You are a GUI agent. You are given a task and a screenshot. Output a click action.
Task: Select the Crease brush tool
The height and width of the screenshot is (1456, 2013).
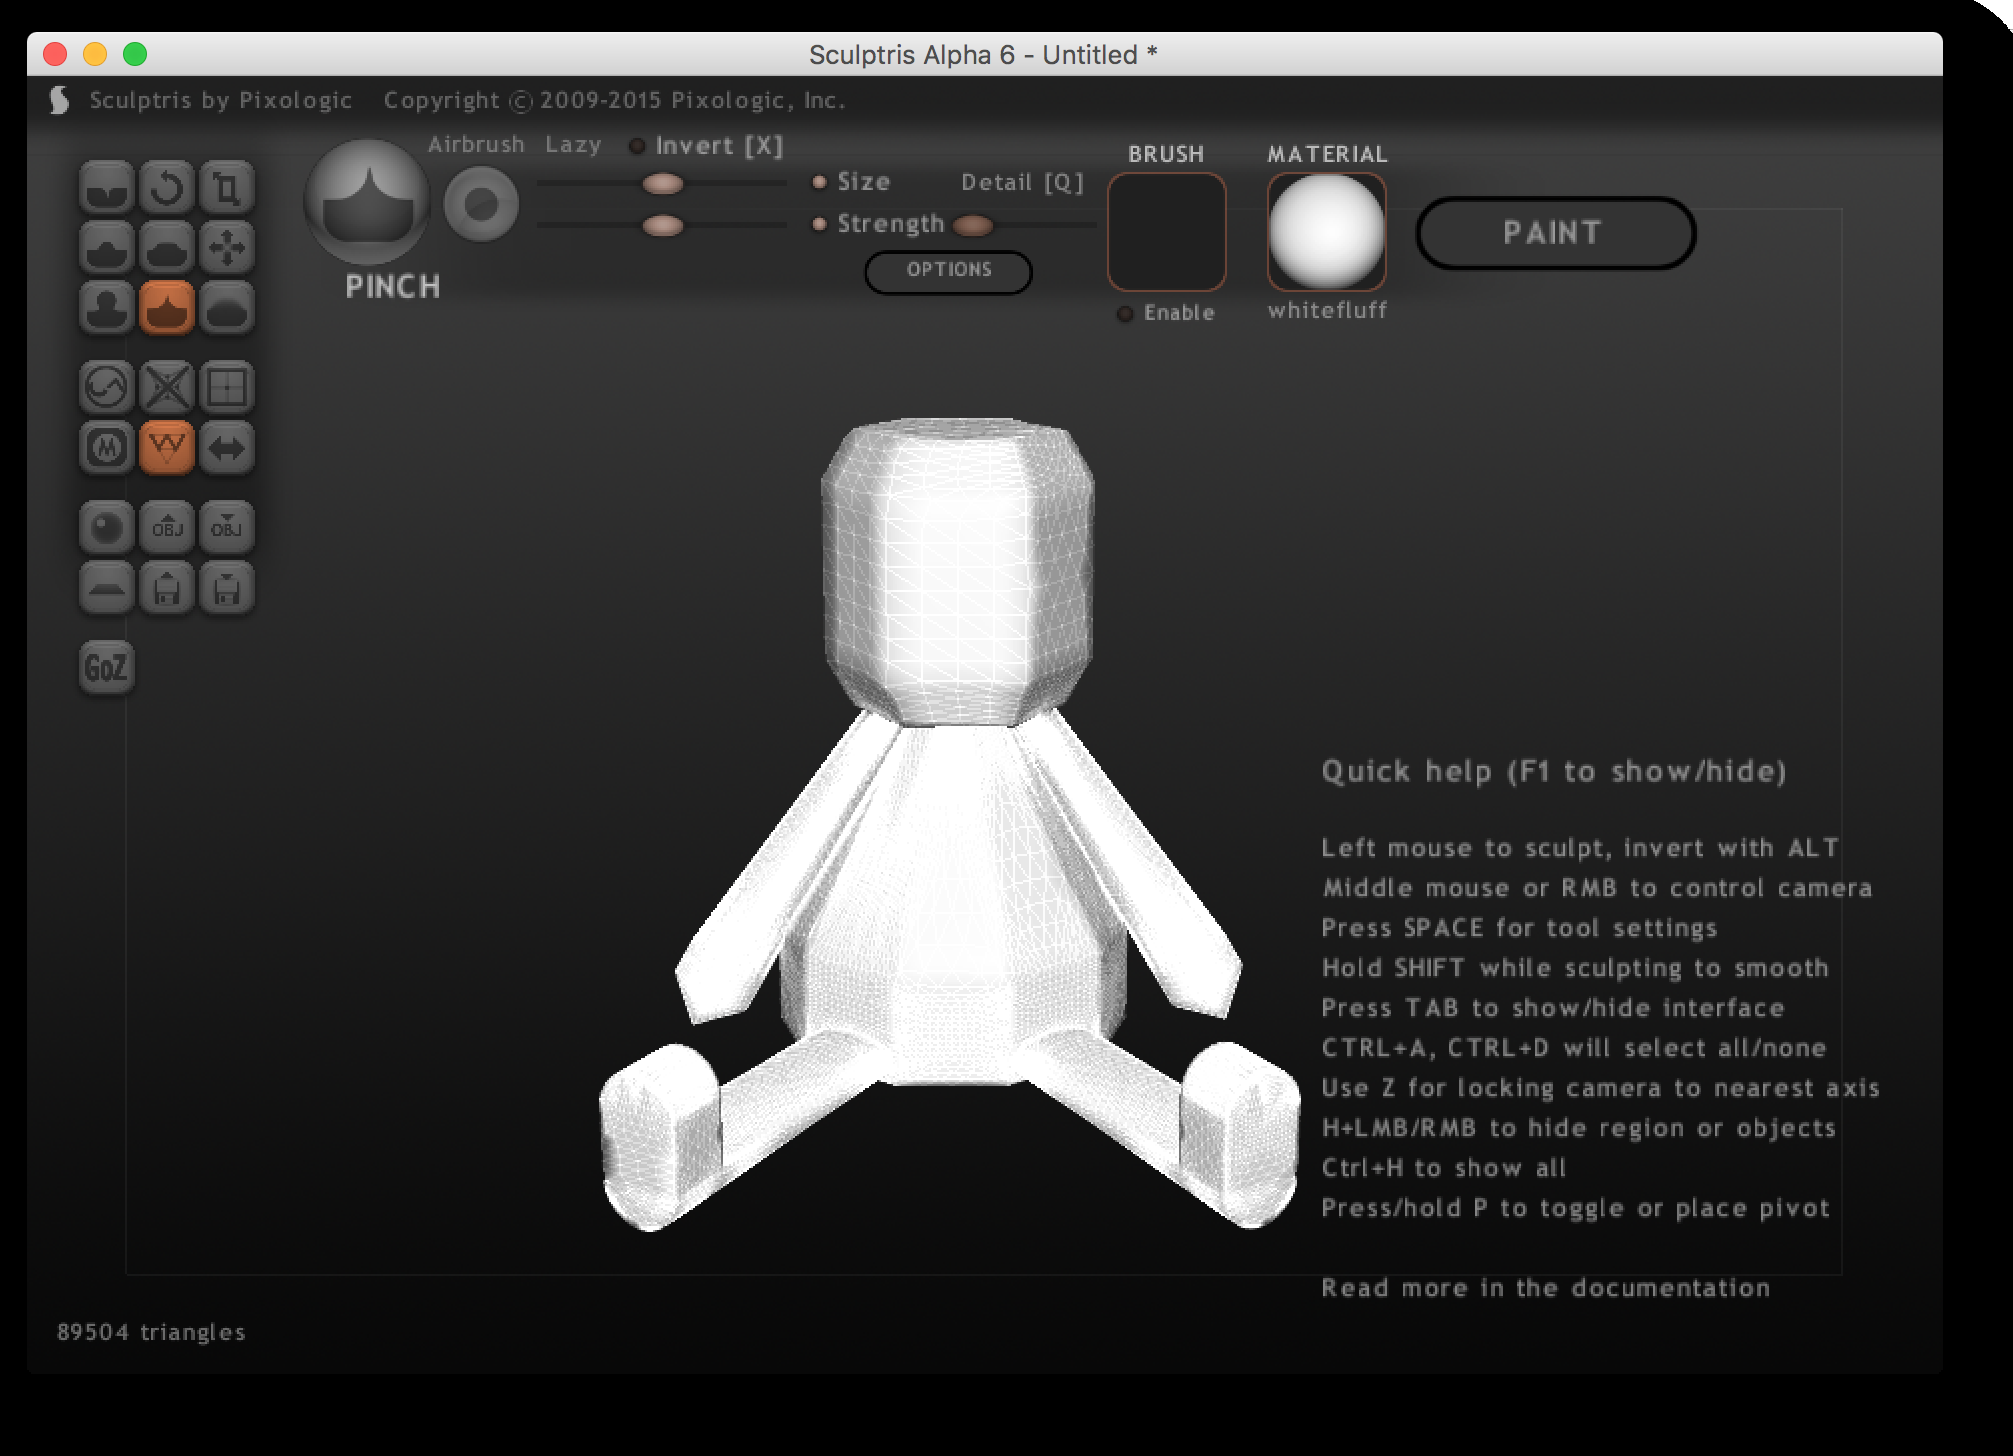click(x=107, y=187)
